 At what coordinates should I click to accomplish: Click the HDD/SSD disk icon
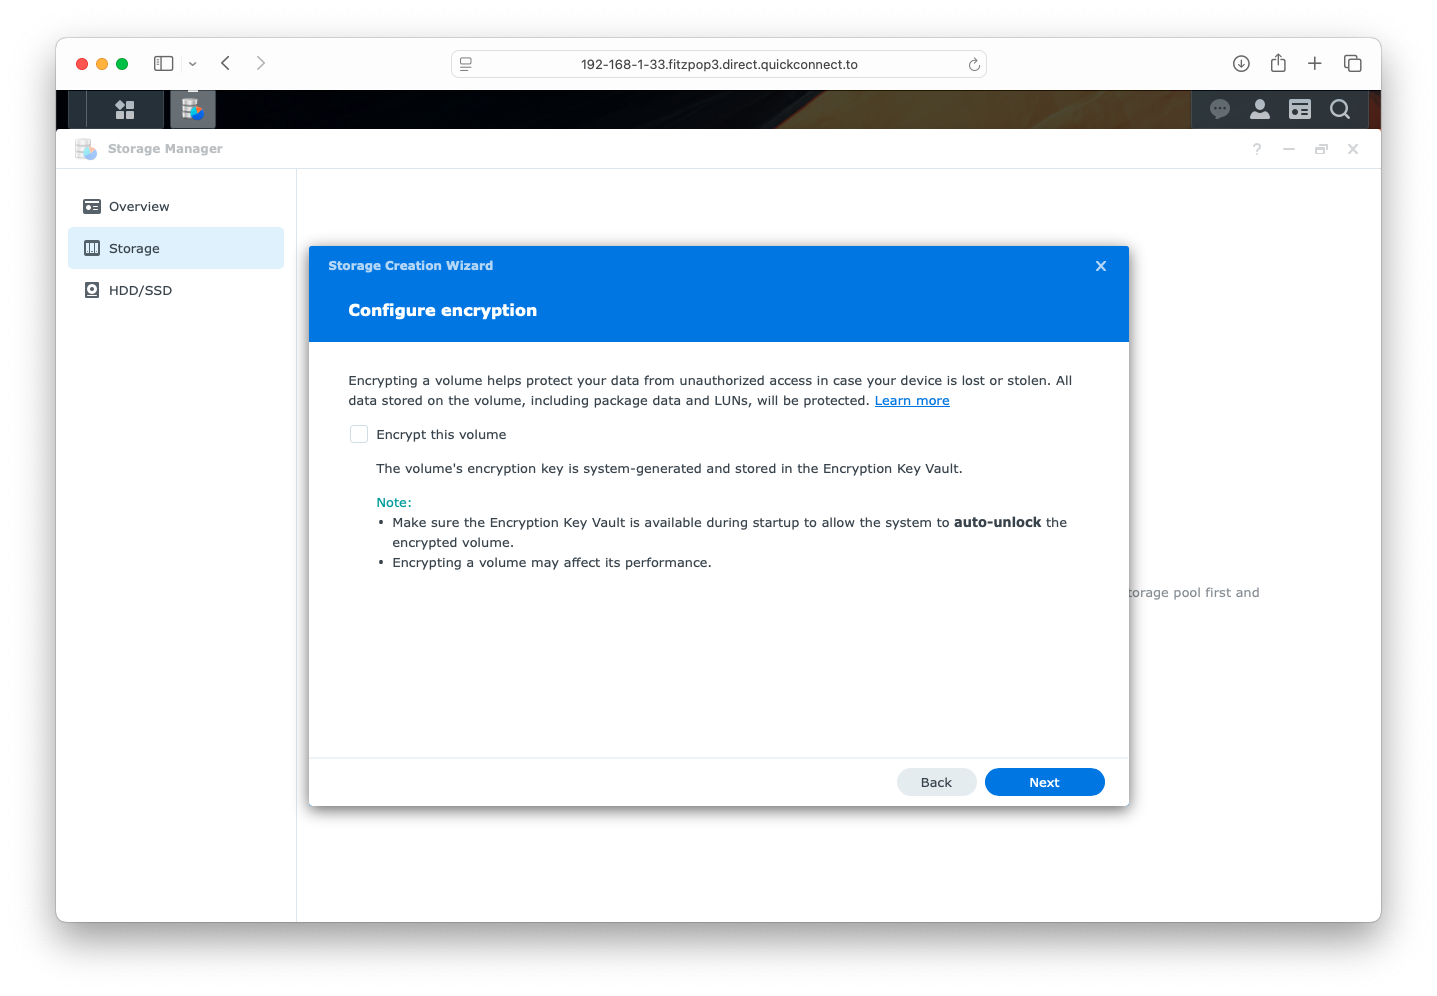pos(92,290)
